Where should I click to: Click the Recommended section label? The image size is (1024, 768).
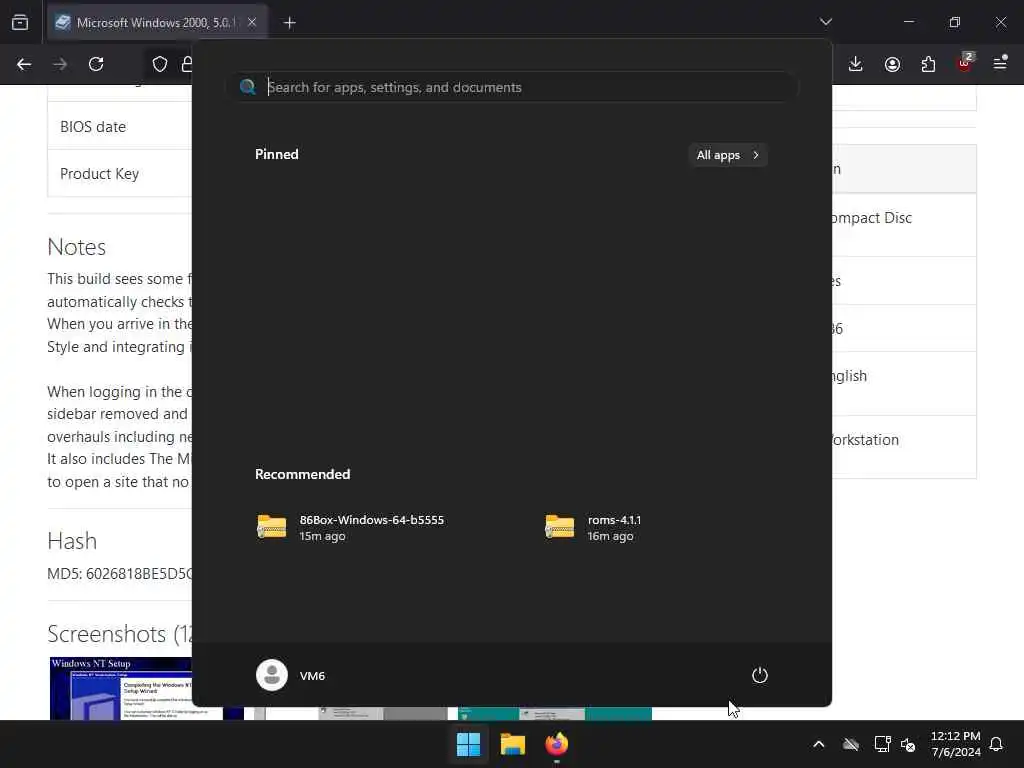coord(302,474)
